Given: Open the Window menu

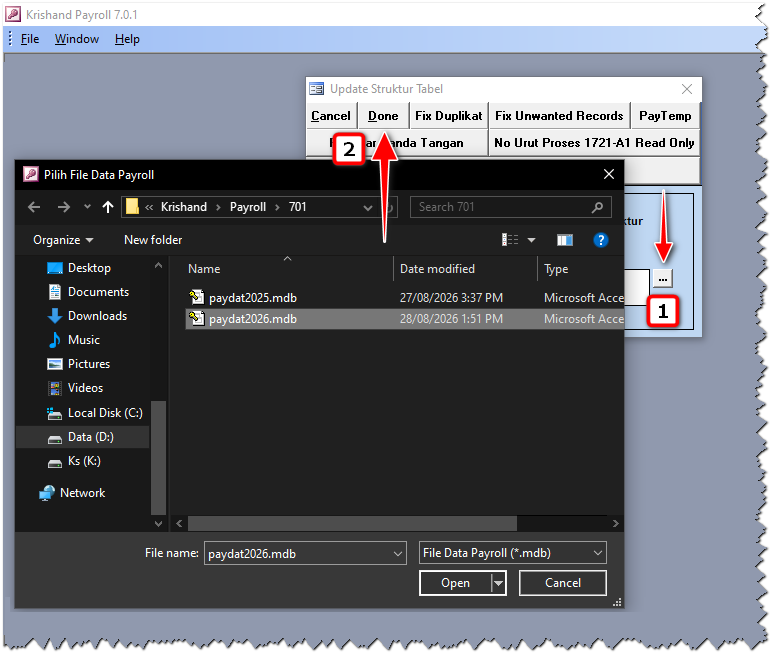Looking at the screenshot, I should click(77, 39).
